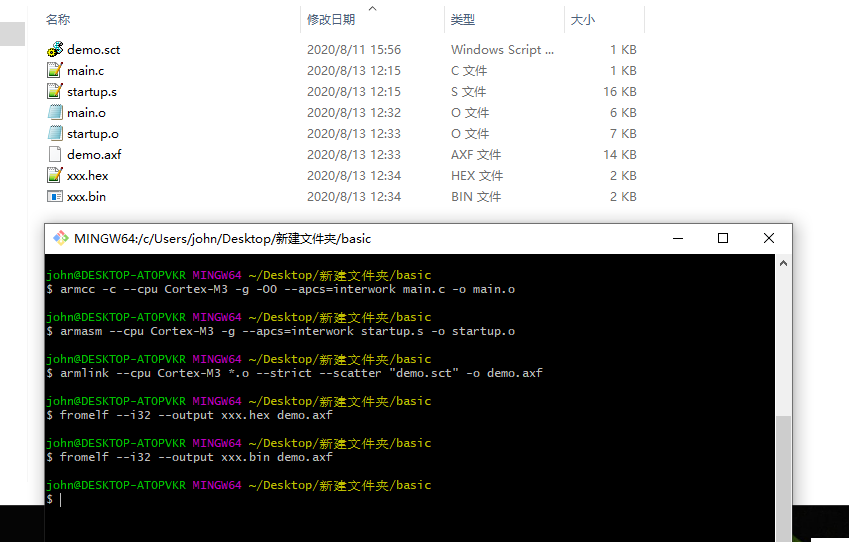Screen dimensions: 849x542
Task: Click the 2020/8/11 15:56 date of demo.sct
Action: point(354,49)
